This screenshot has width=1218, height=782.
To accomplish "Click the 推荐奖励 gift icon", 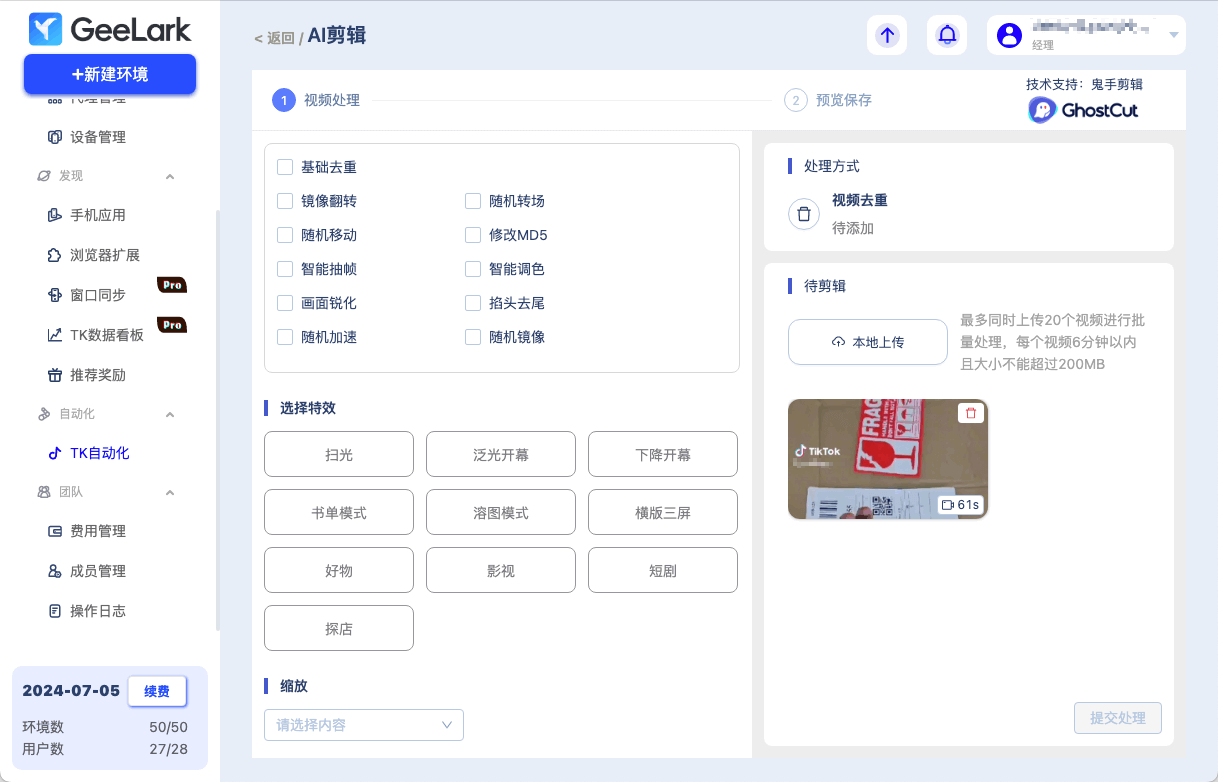I will pyautogui.click(x=55, y=375).
